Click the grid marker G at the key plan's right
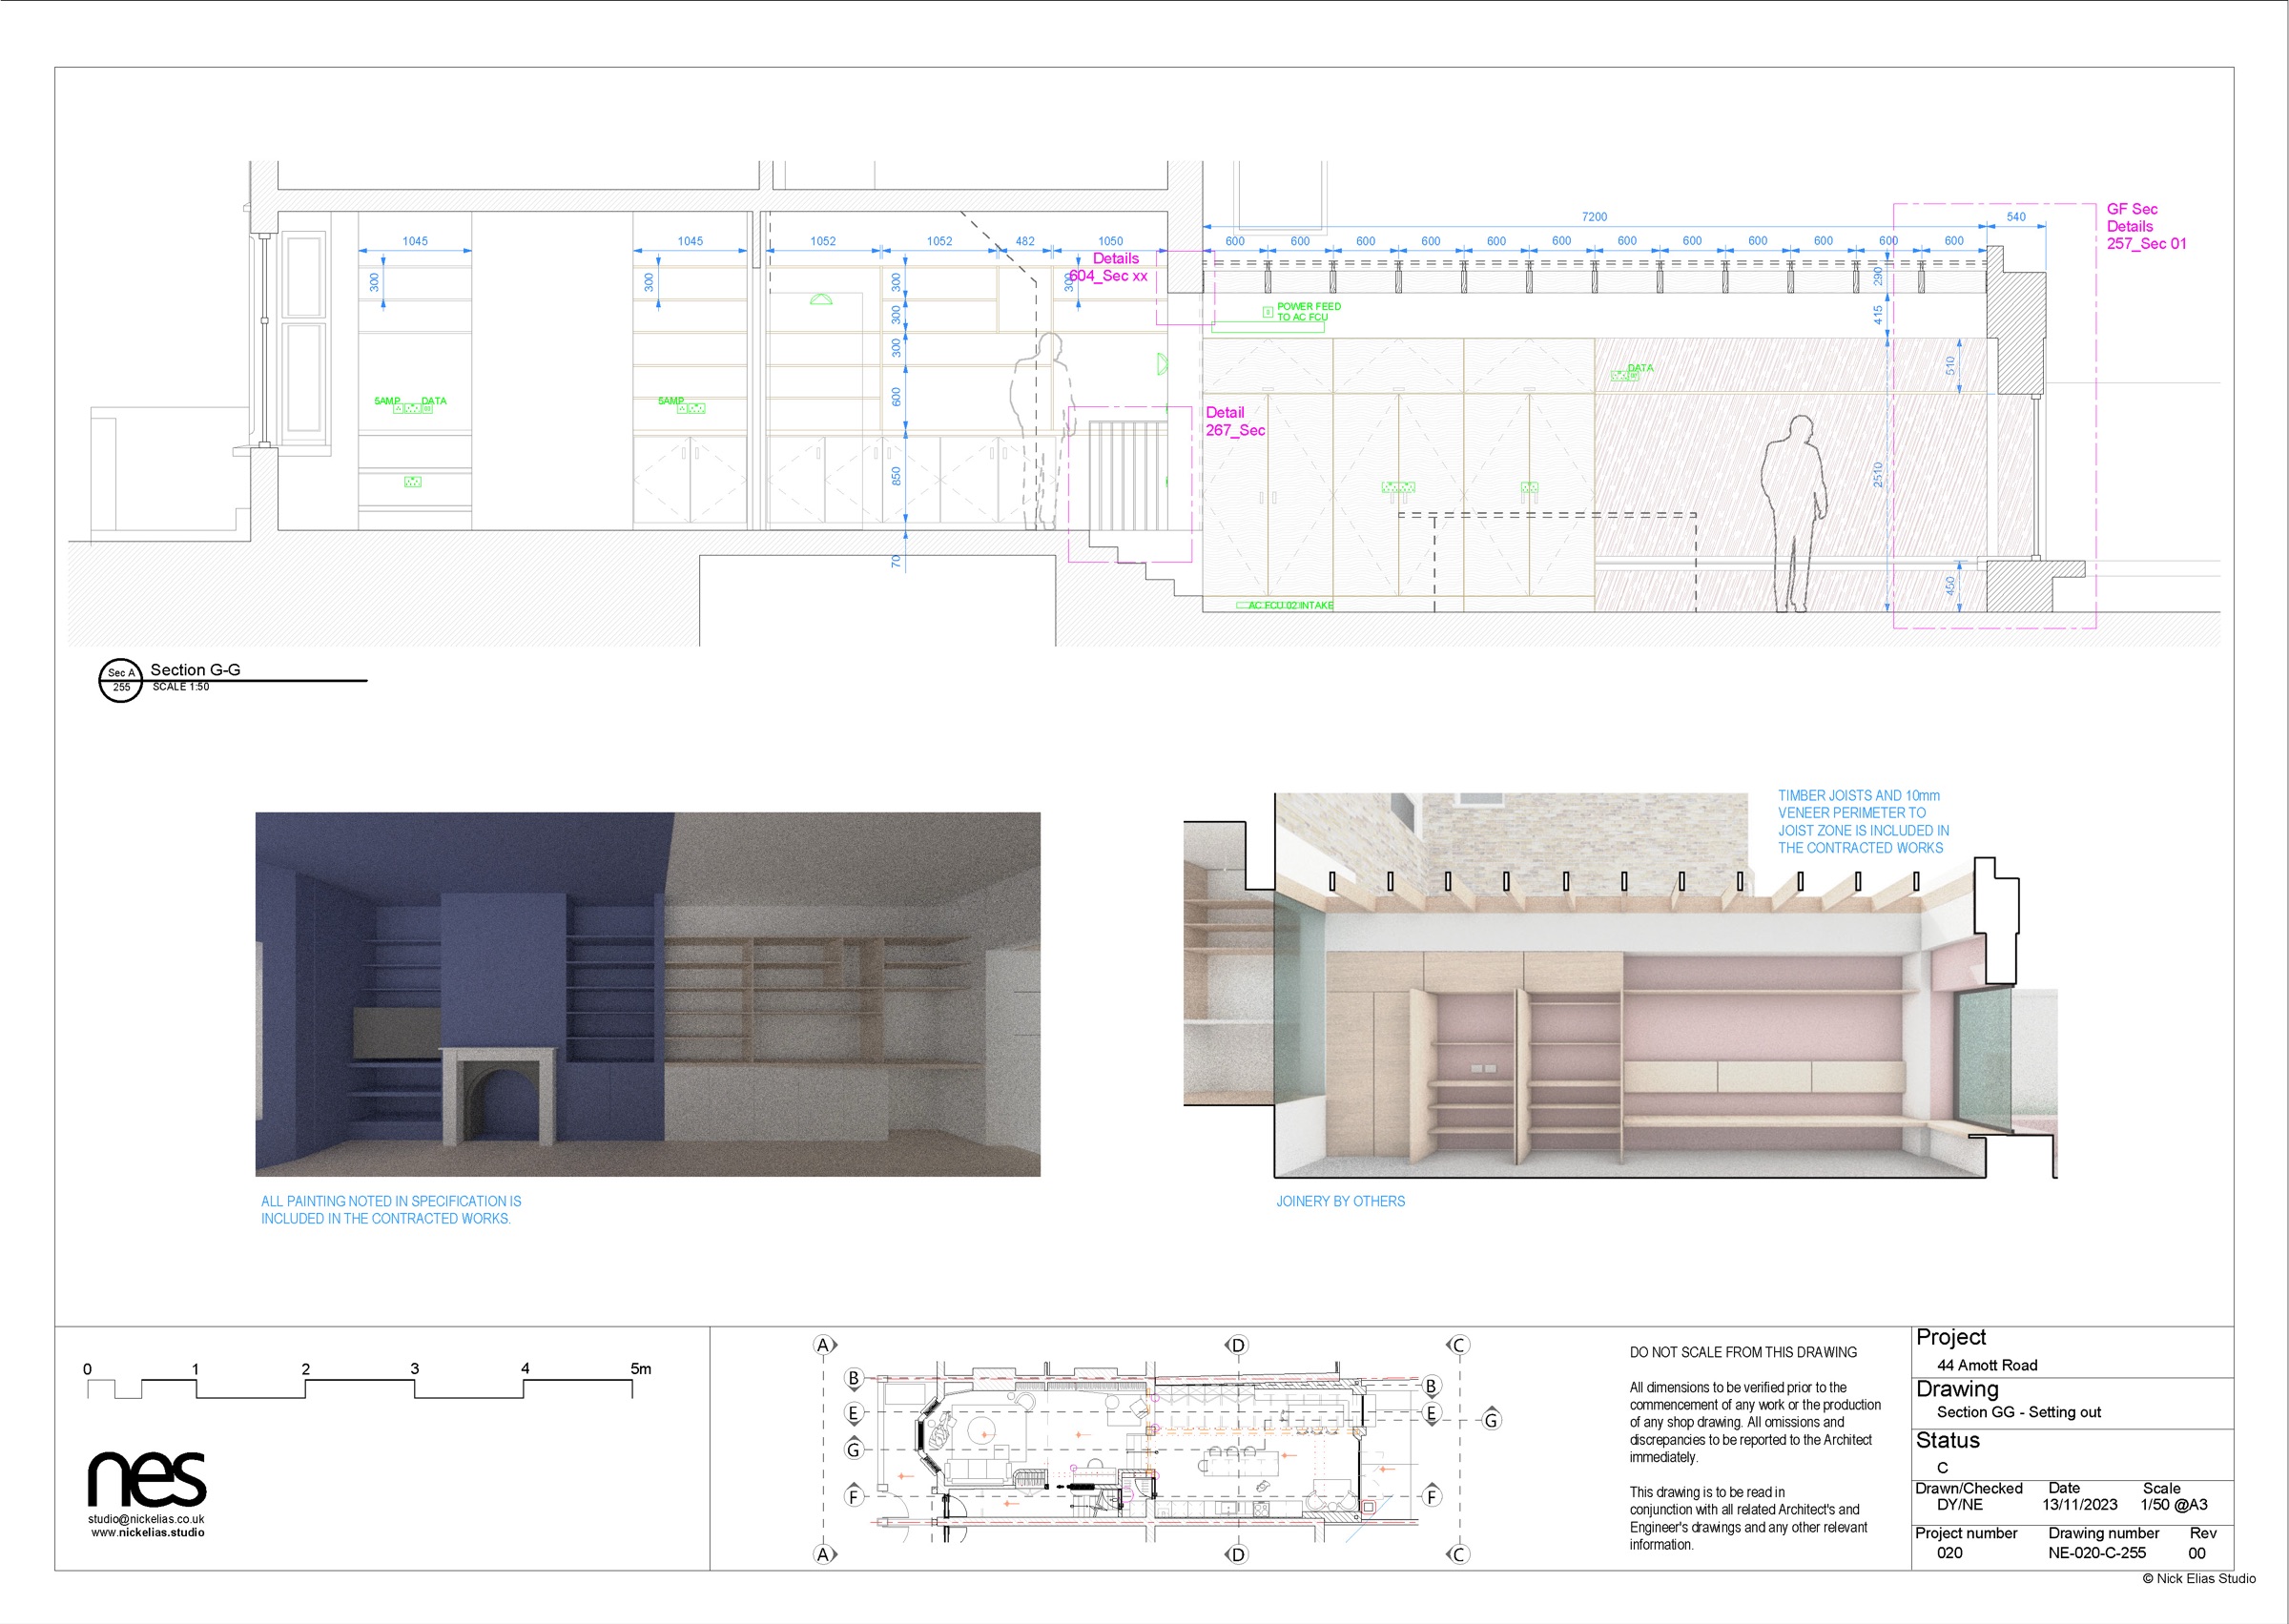 pos(1491,1420)
